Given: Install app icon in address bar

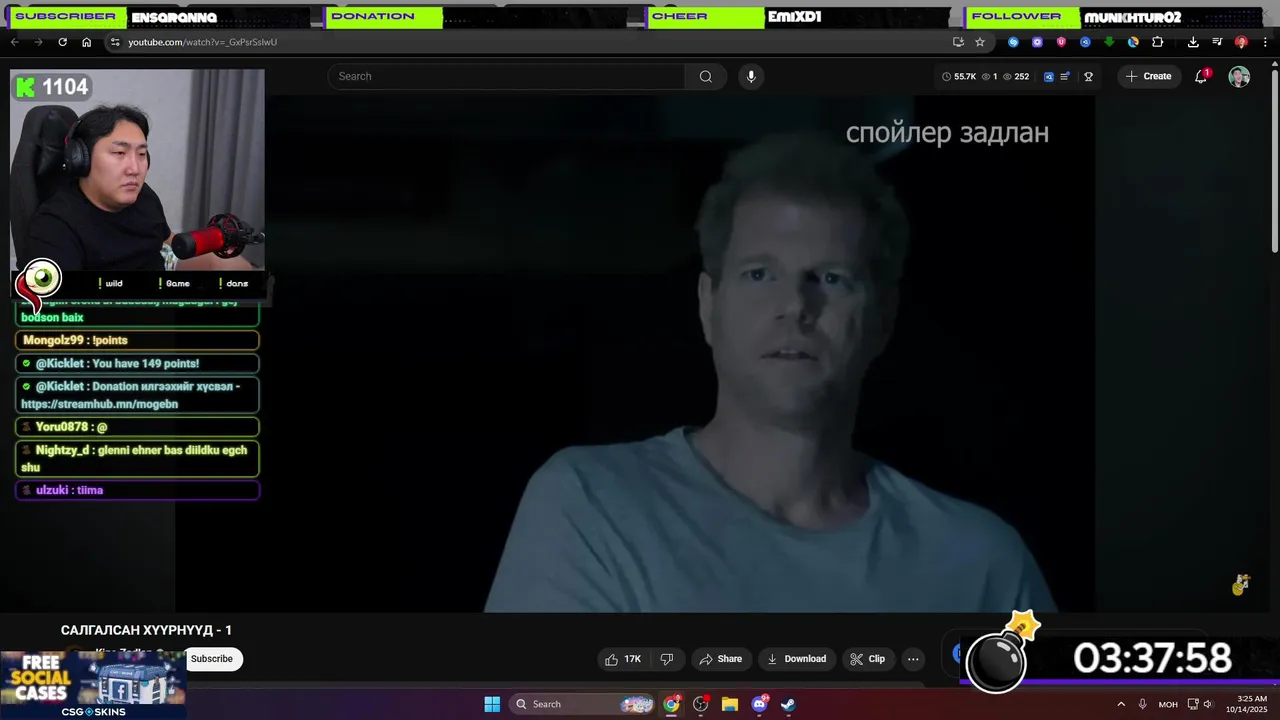Looking at the screenshot, I should [958, 42].
